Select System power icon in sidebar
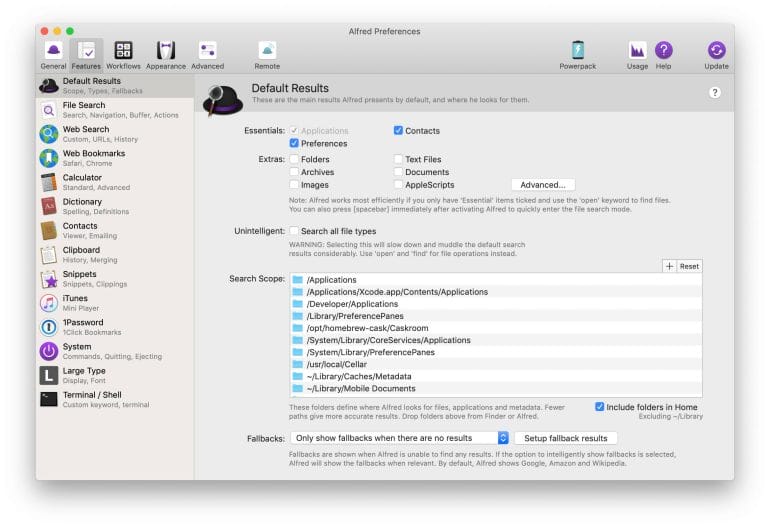Viewport: 770px width, 527px height. coord(49,351)
